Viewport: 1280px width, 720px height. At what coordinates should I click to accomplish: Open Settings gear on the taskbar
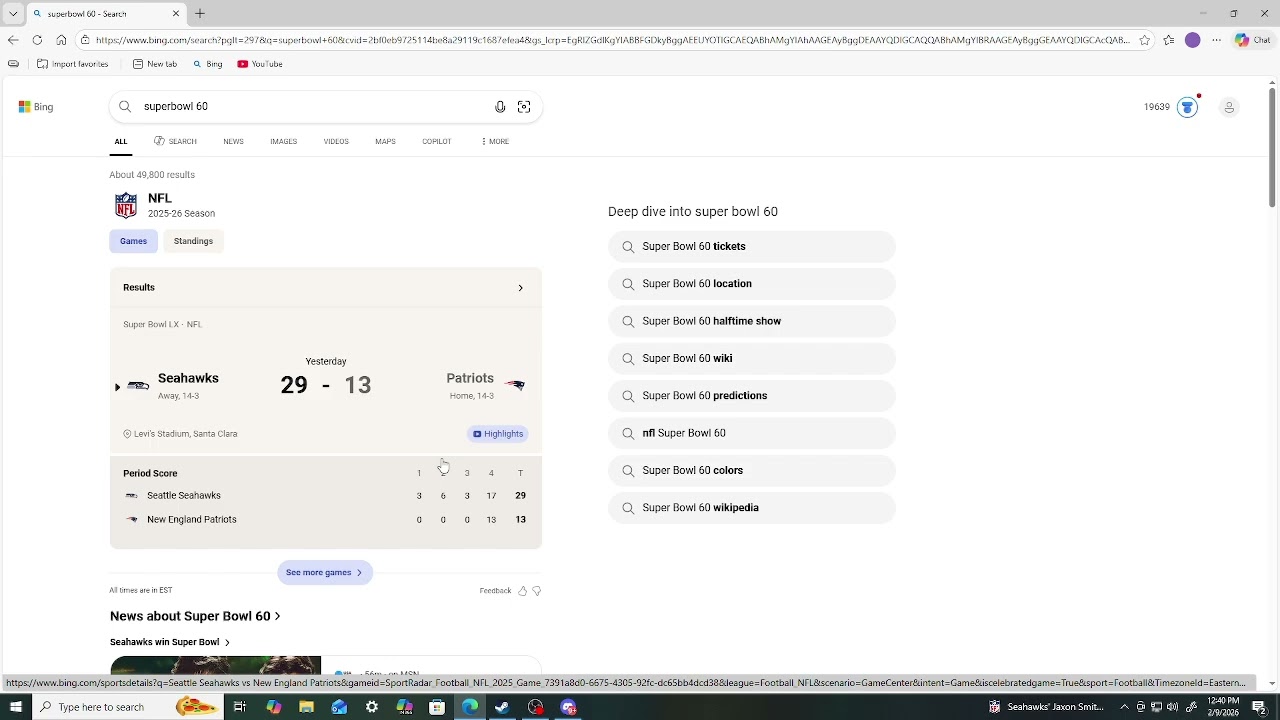pos(371,707)
